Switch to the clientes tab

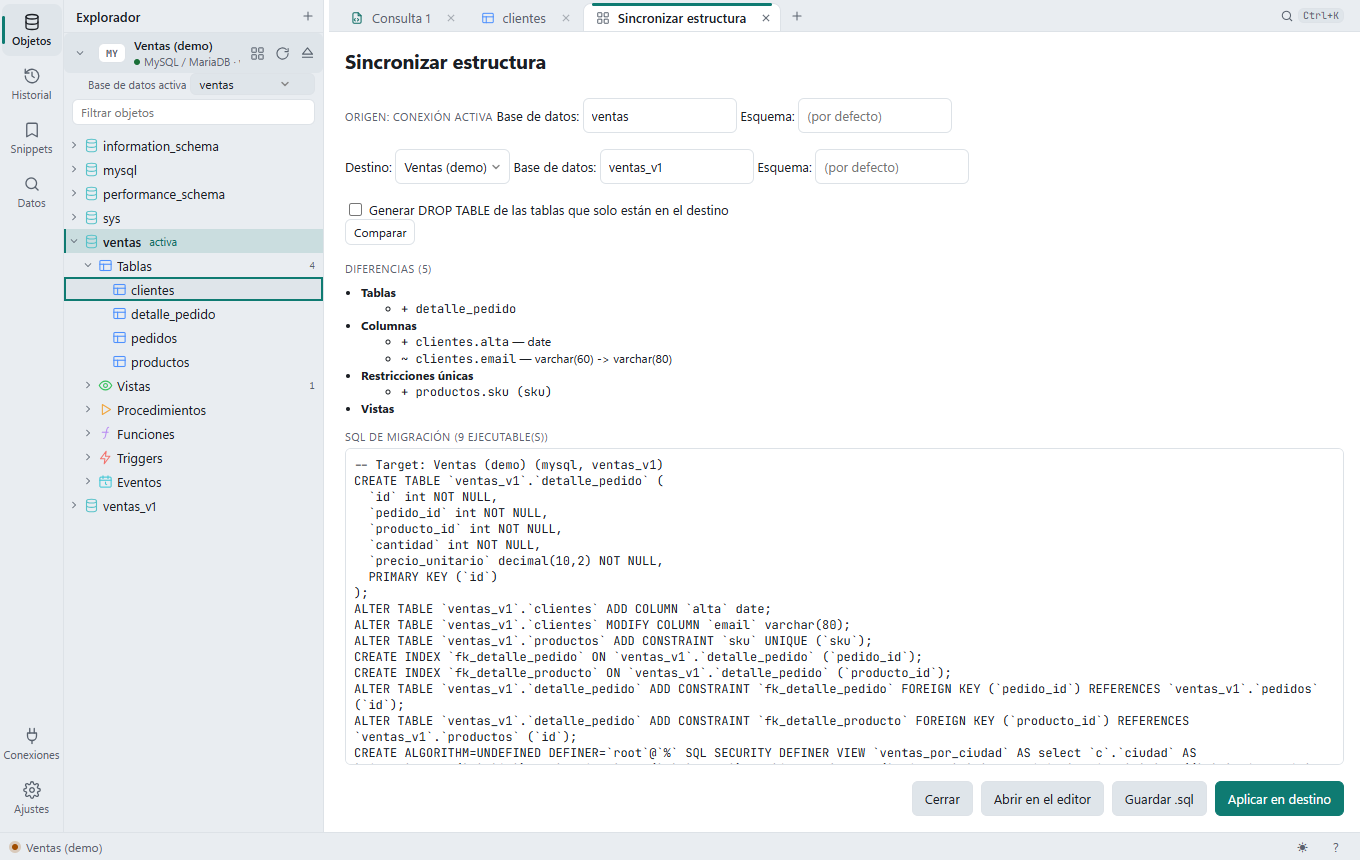pos(523,18)
